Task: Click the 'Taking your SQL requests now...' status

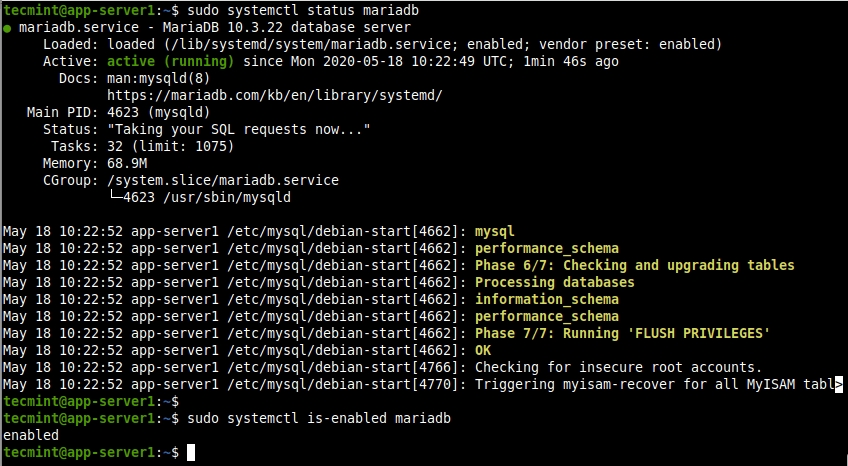Action: pos(238,129)
